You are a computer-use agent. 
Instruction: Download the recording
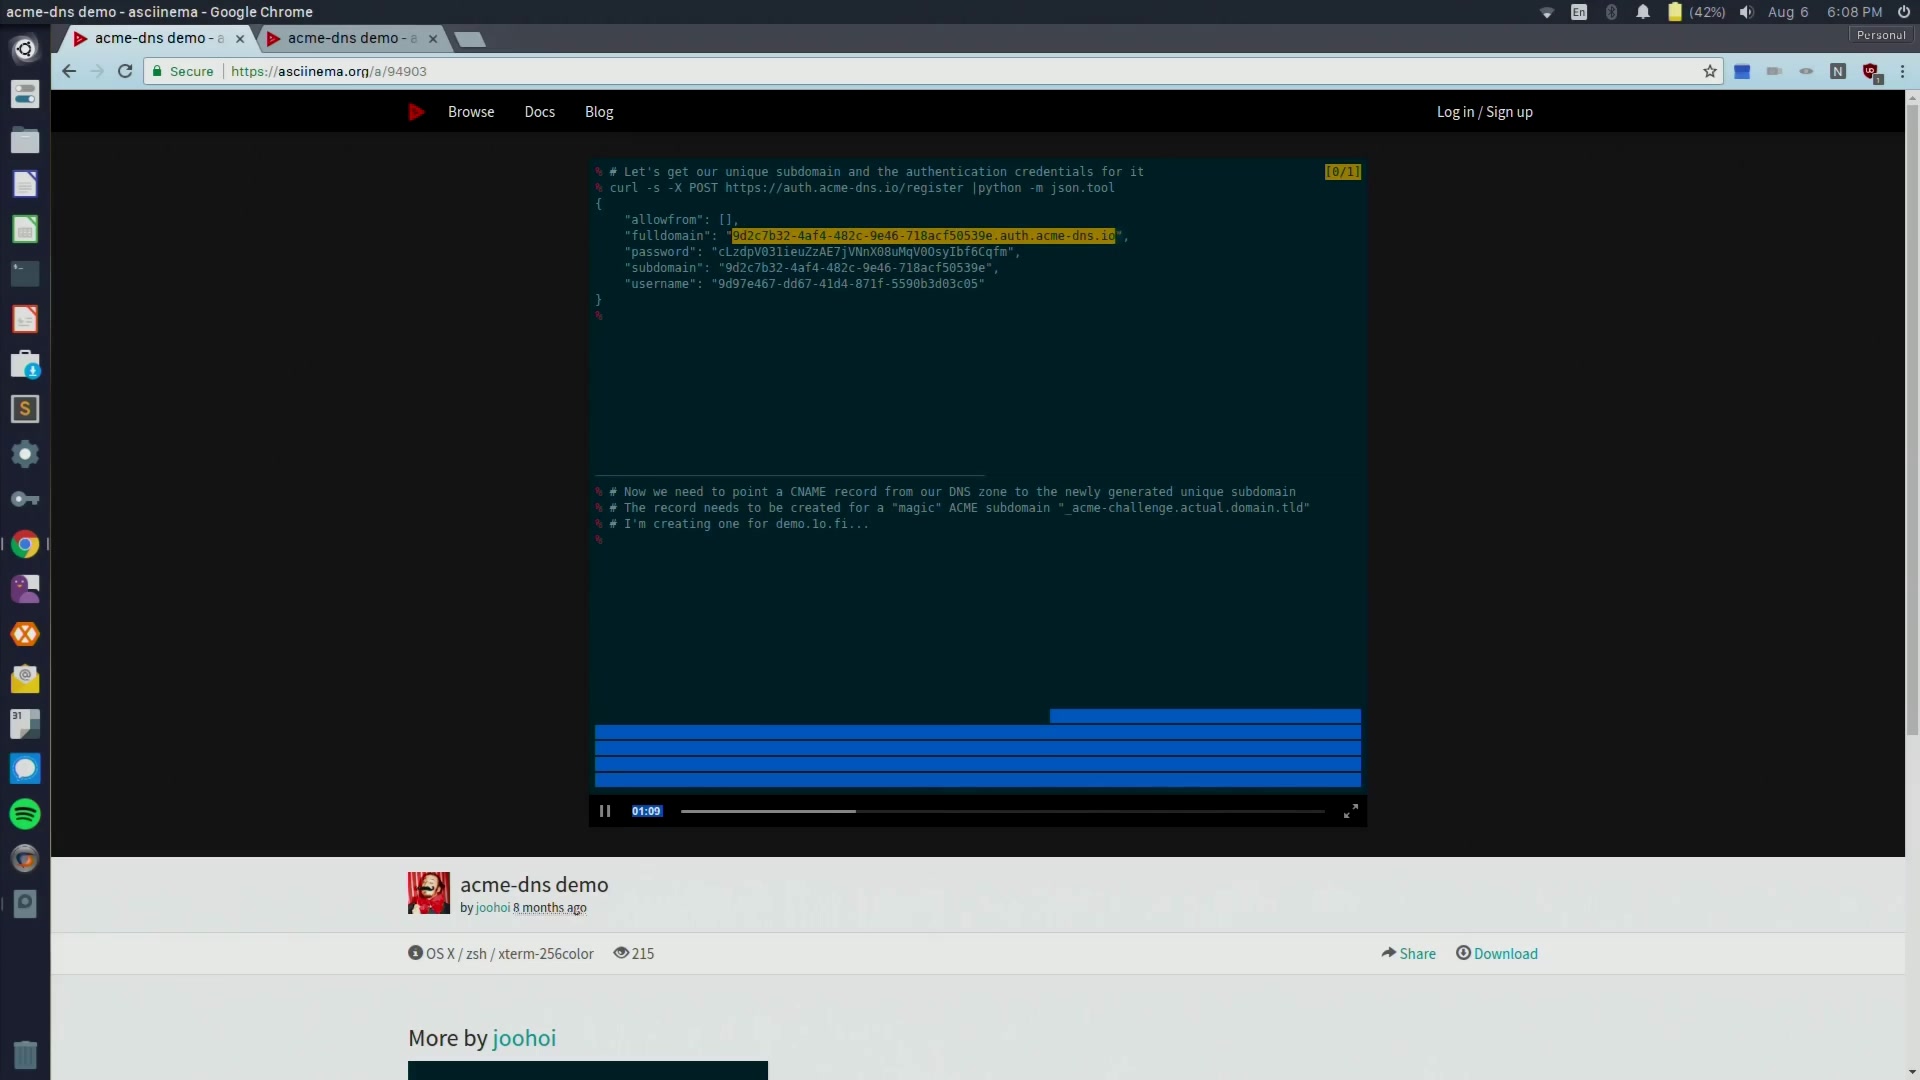pyautogui.click(x=1496, y=954)
